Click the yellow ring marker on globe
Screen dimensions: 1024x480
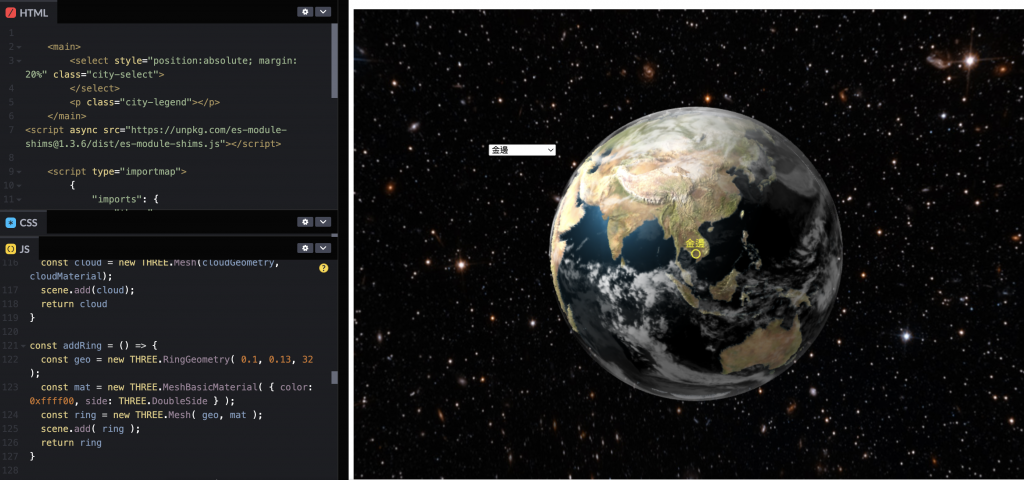[x=696, y=253]
